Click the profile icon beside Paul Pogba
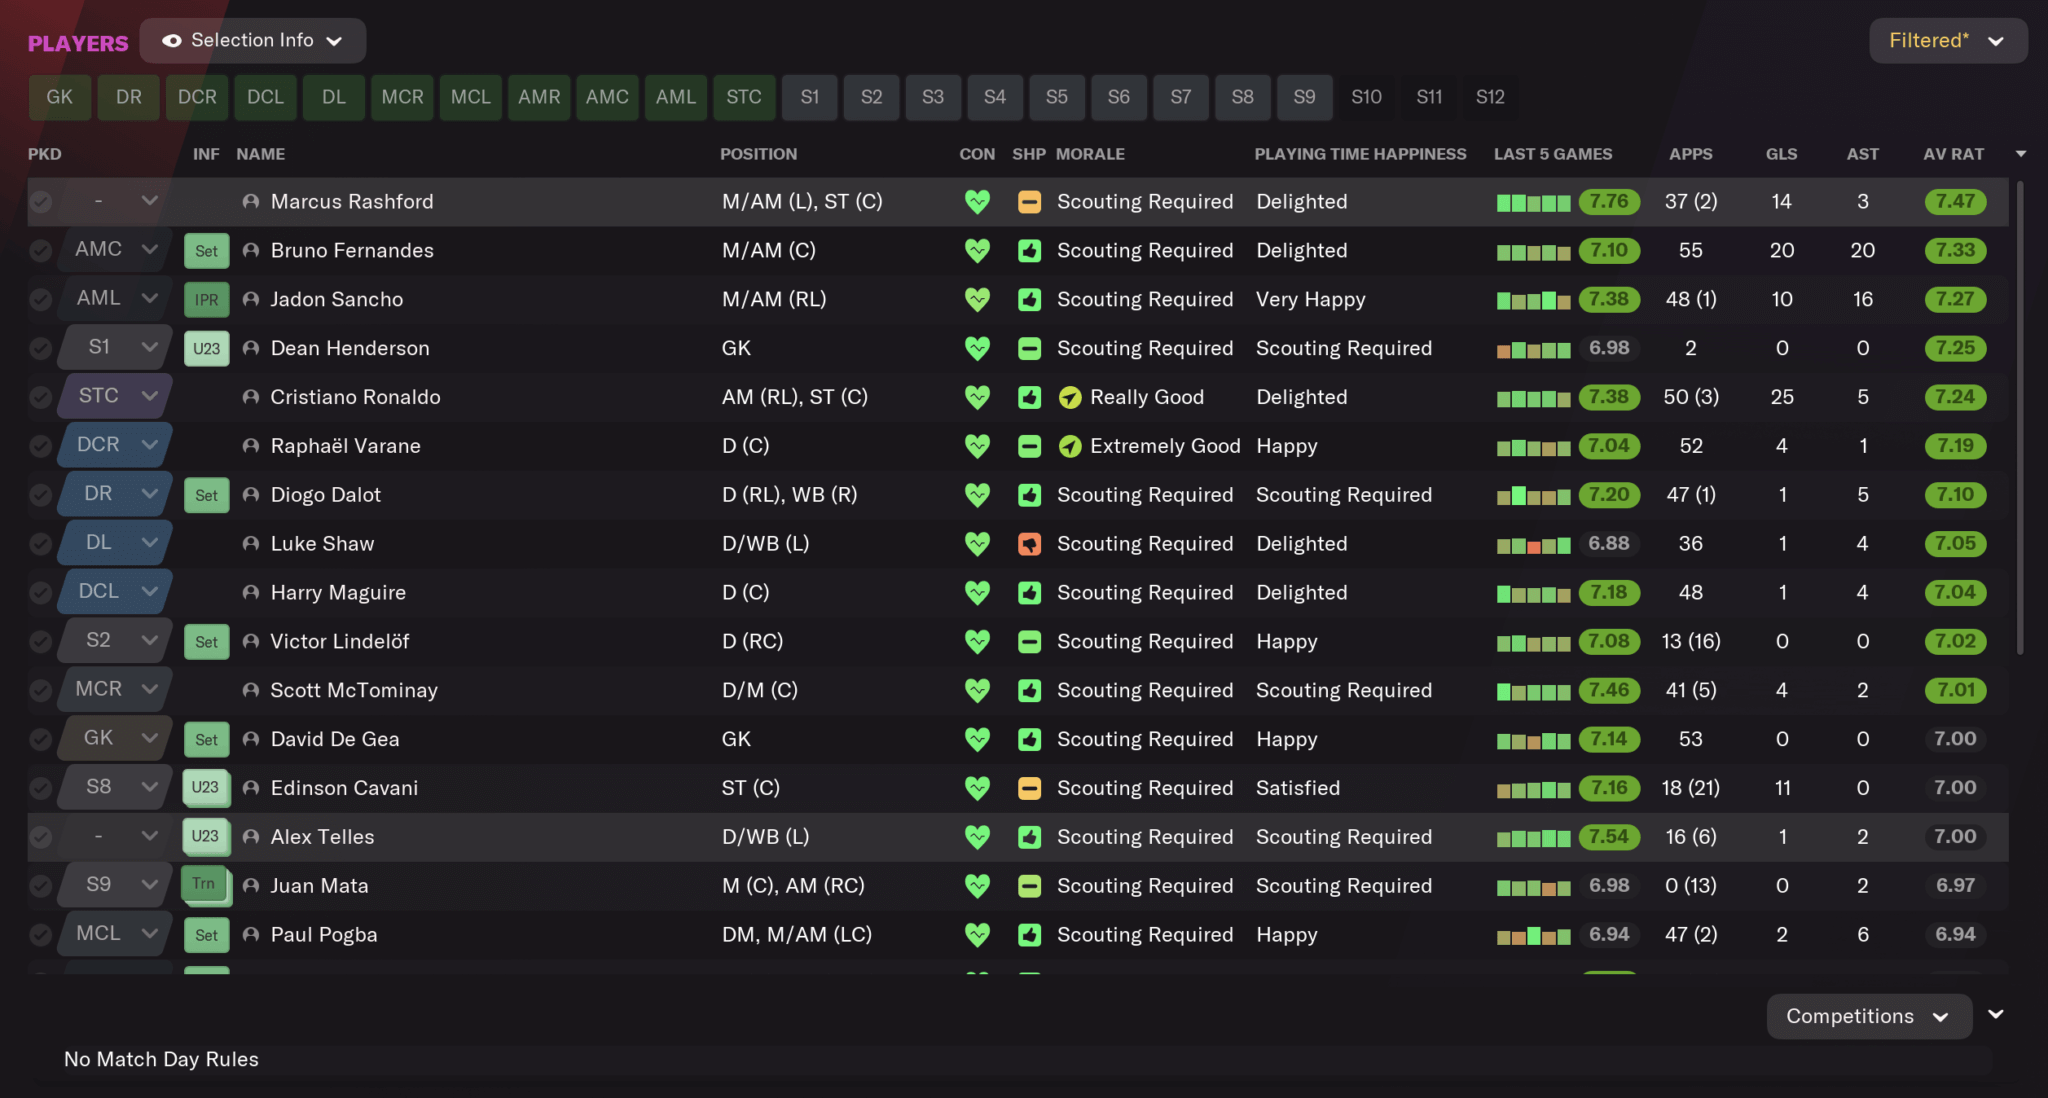 pyautogui.click(x=251, y=935)
